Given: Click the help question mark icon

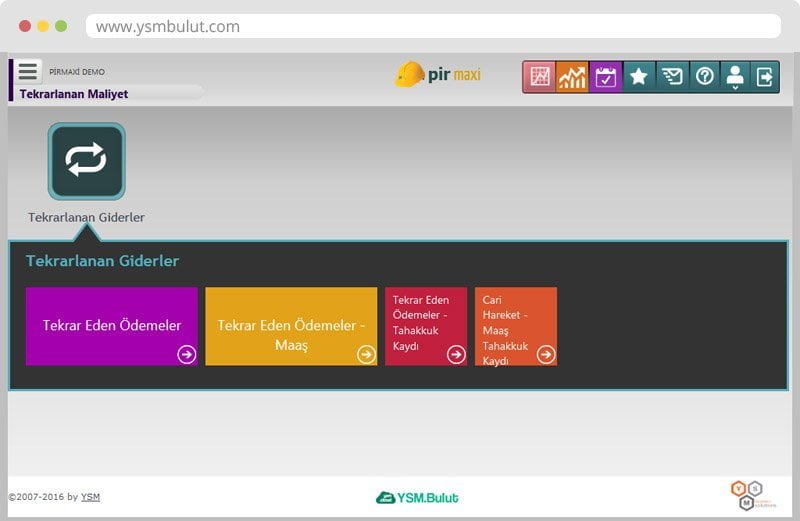Looking at the screenshot, I should pos(704,77).
